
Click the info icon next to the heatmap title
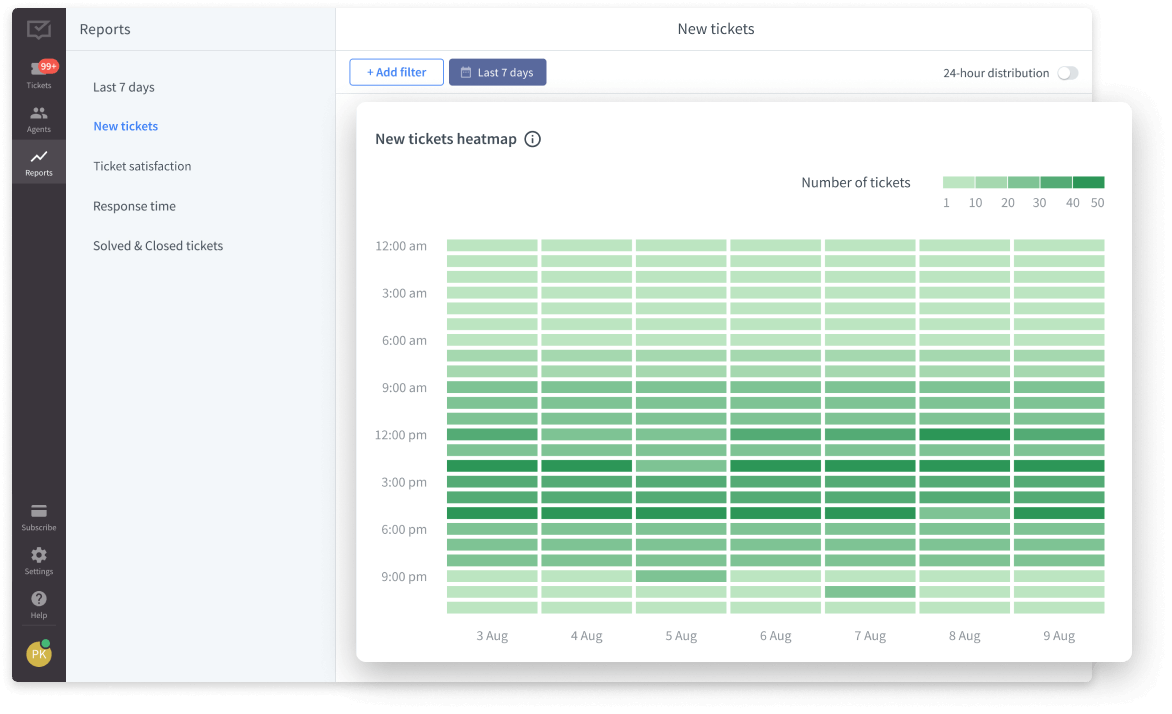[532, 139]
